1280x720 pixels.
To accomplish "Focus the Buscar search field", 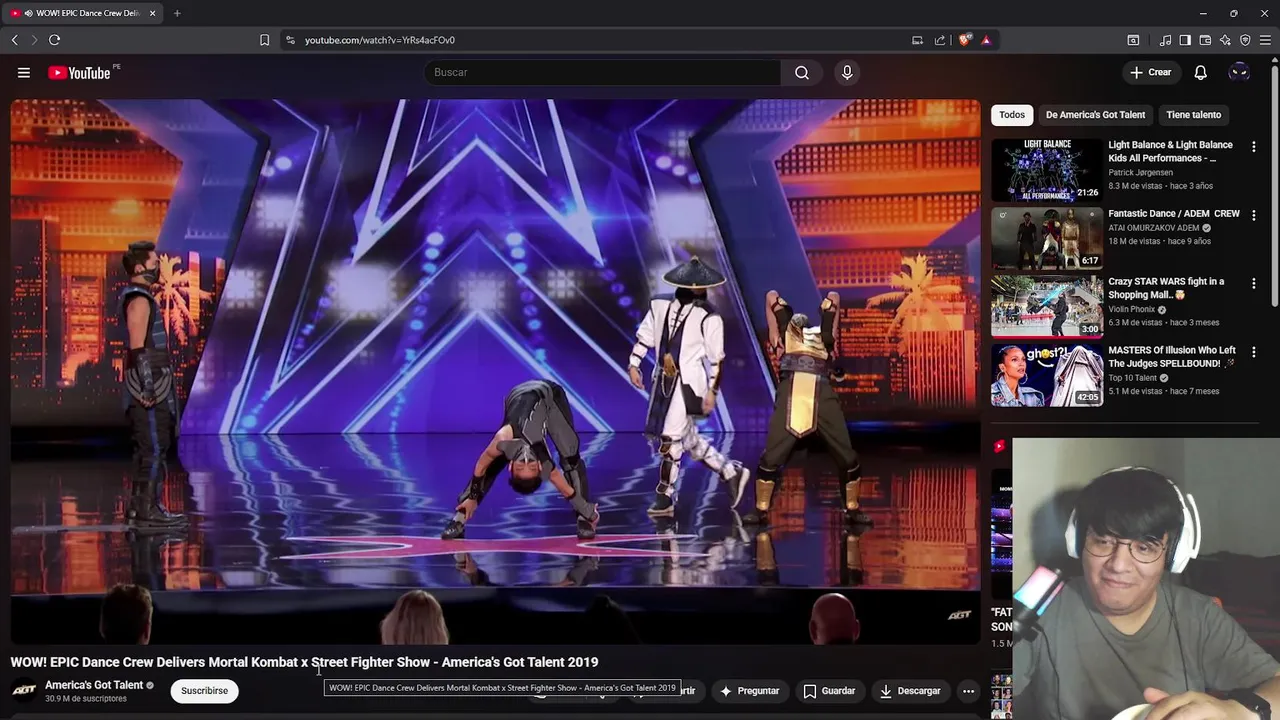I will (x=603, y=72).
